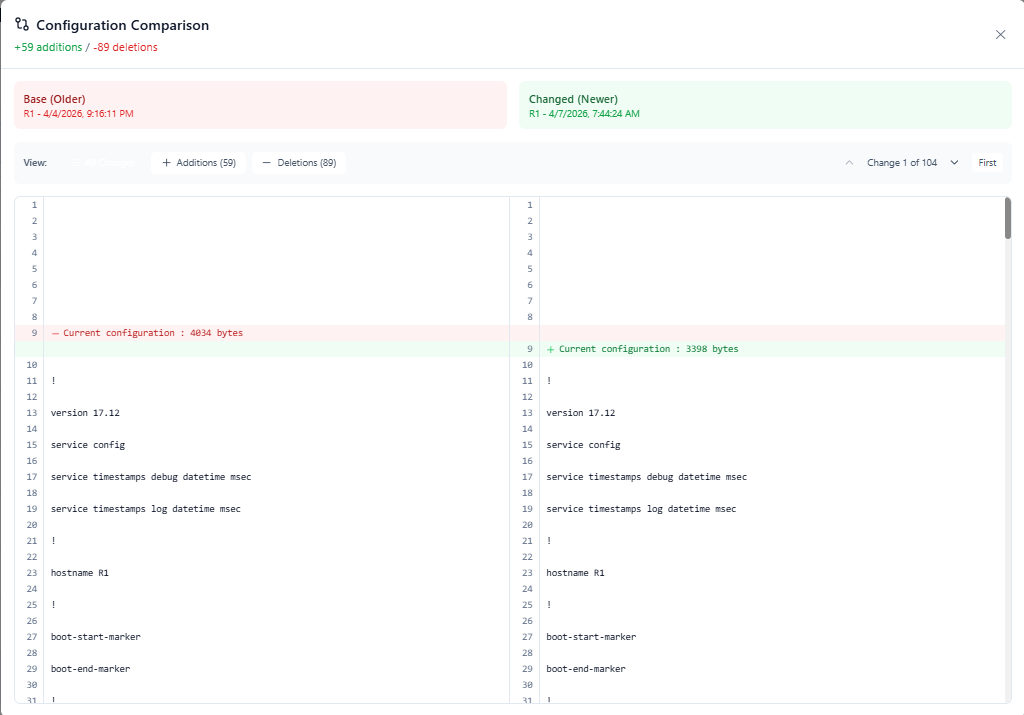Click the Base (Older) header card
This screenshot has height=715, width=1024.
tap(261, 105)
